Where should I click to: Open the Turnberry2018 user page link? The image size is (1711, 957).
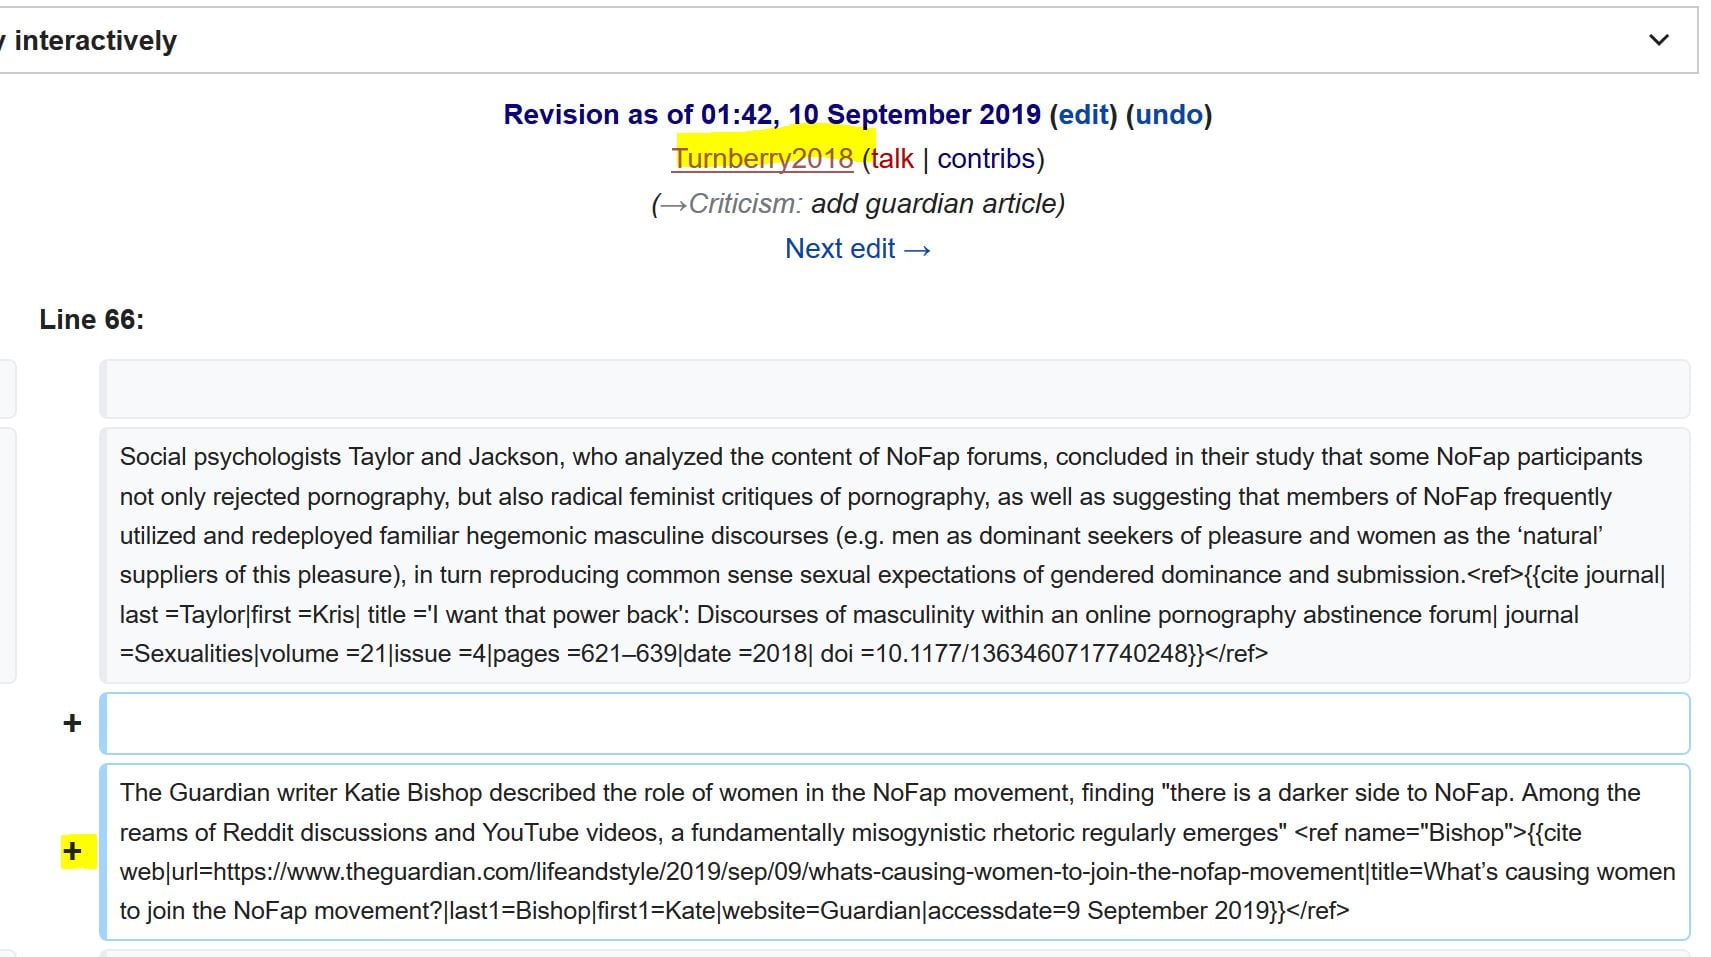click(762, 159)
